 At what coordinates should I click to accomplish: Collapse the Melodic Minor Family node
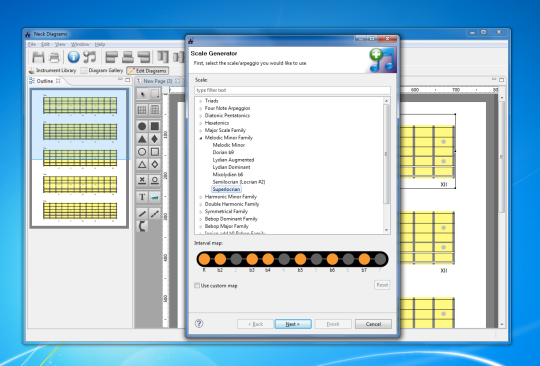pyautogui.click(x=200, y=138)
